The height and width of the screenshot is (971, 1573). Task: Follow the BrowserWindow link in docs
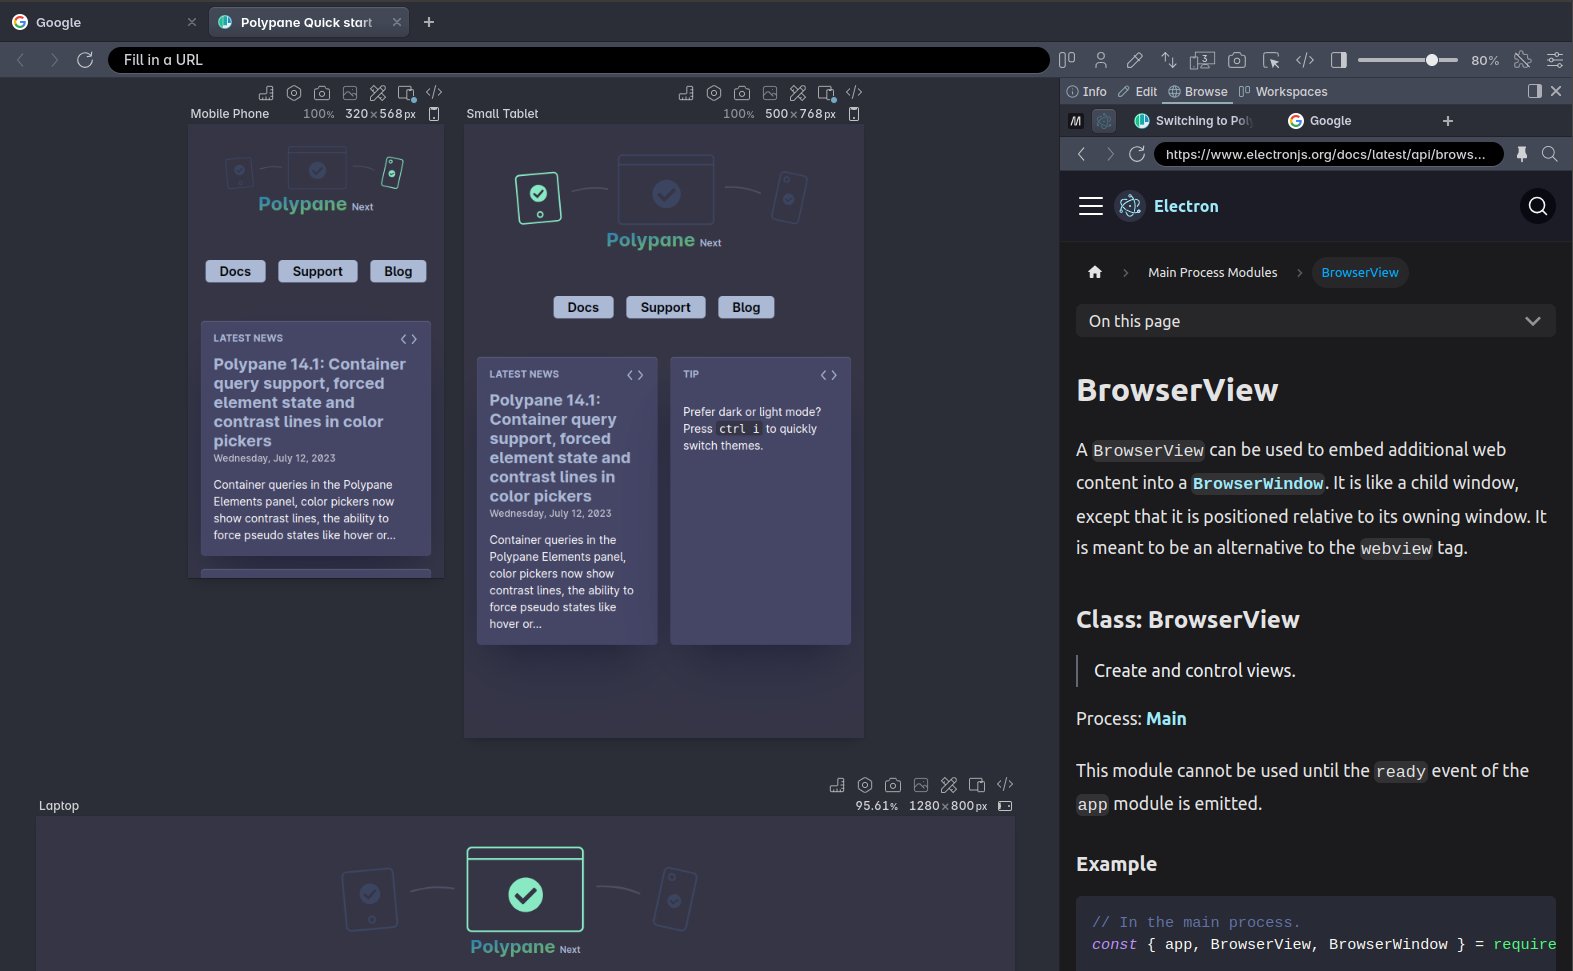[x=1258, y=483]
